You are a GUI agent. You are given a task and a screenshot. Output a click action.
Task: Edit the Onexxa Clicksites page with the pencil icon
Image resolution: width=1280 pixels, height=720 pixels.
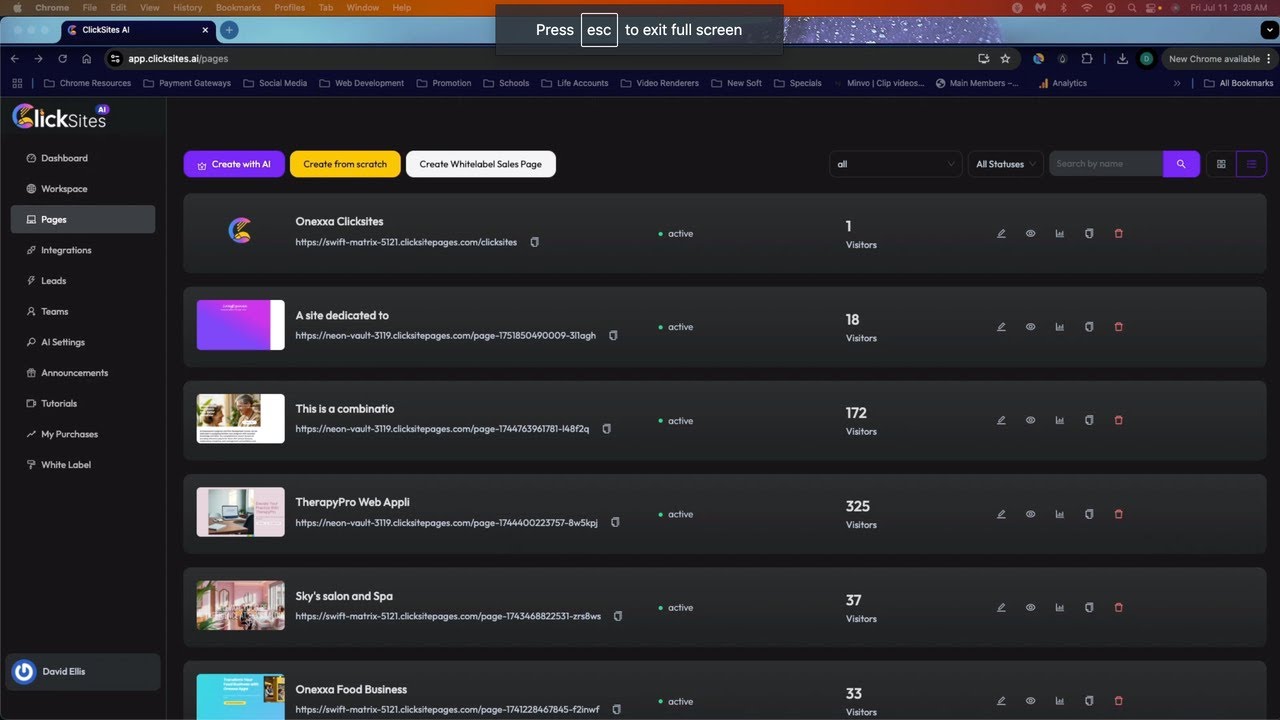[x=1001, y=234]
